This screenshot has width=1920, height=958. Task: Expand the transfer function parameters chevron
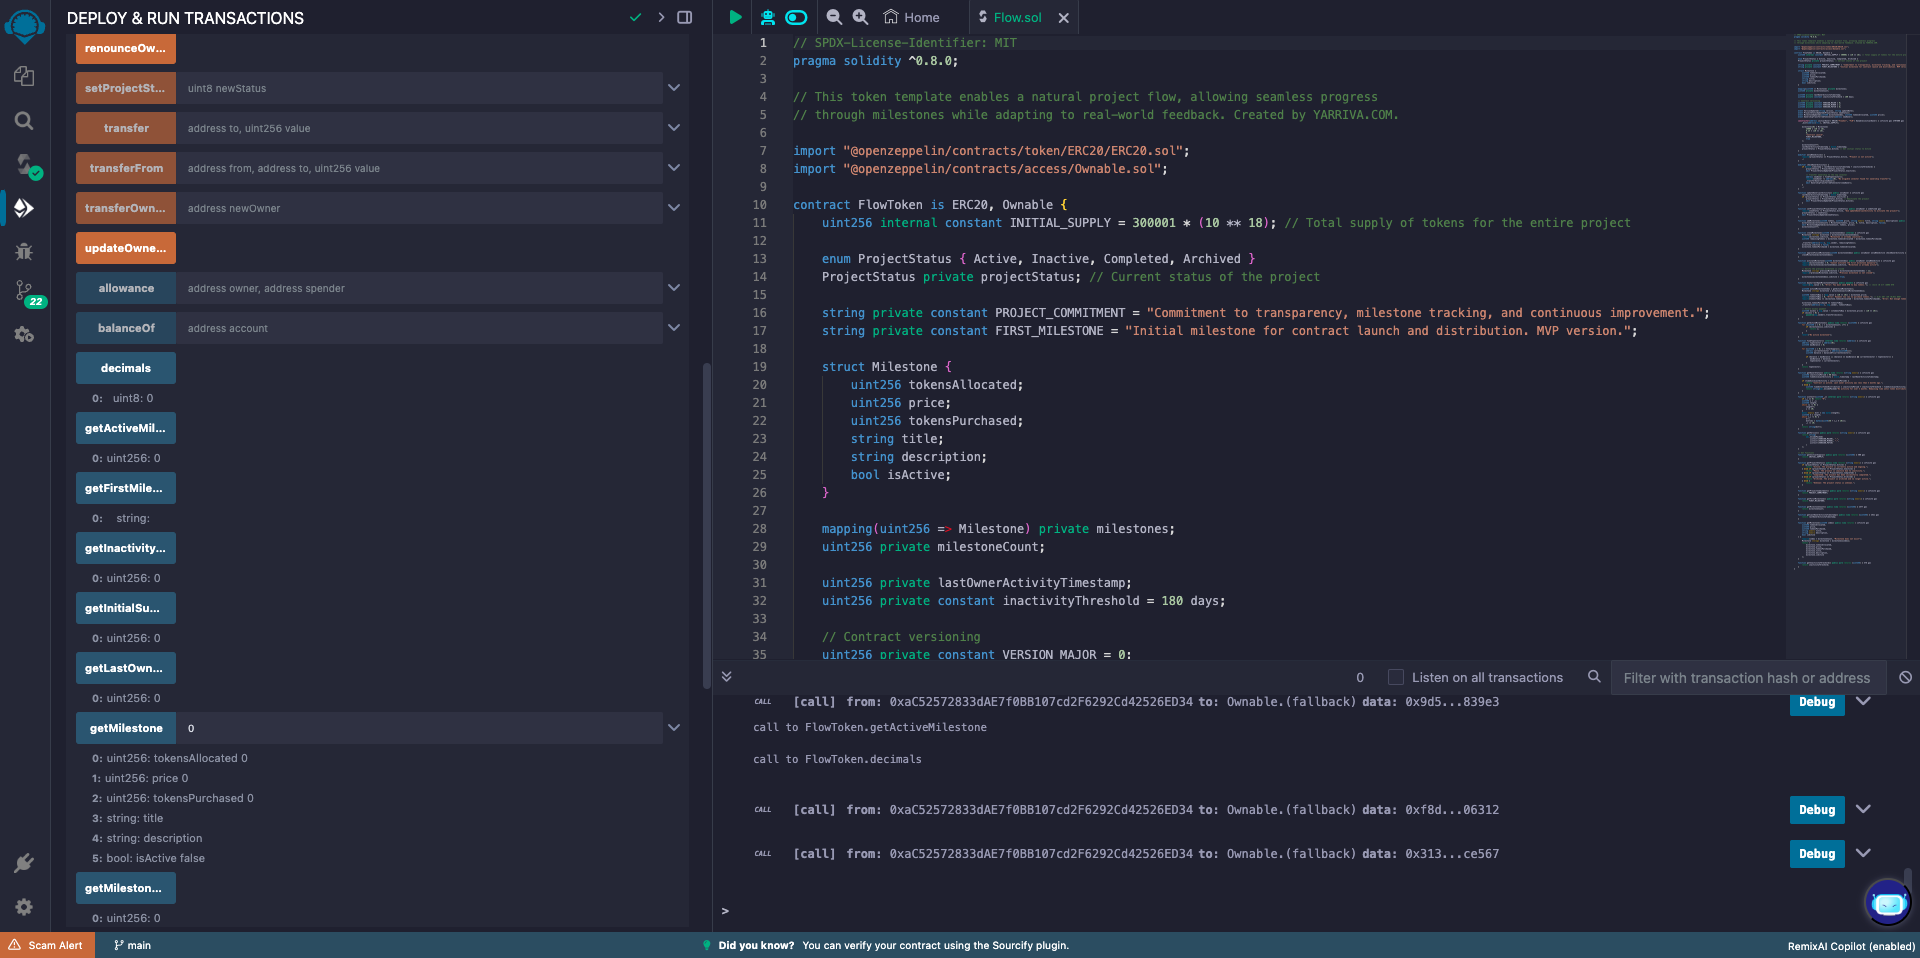[x=674, y=128]
